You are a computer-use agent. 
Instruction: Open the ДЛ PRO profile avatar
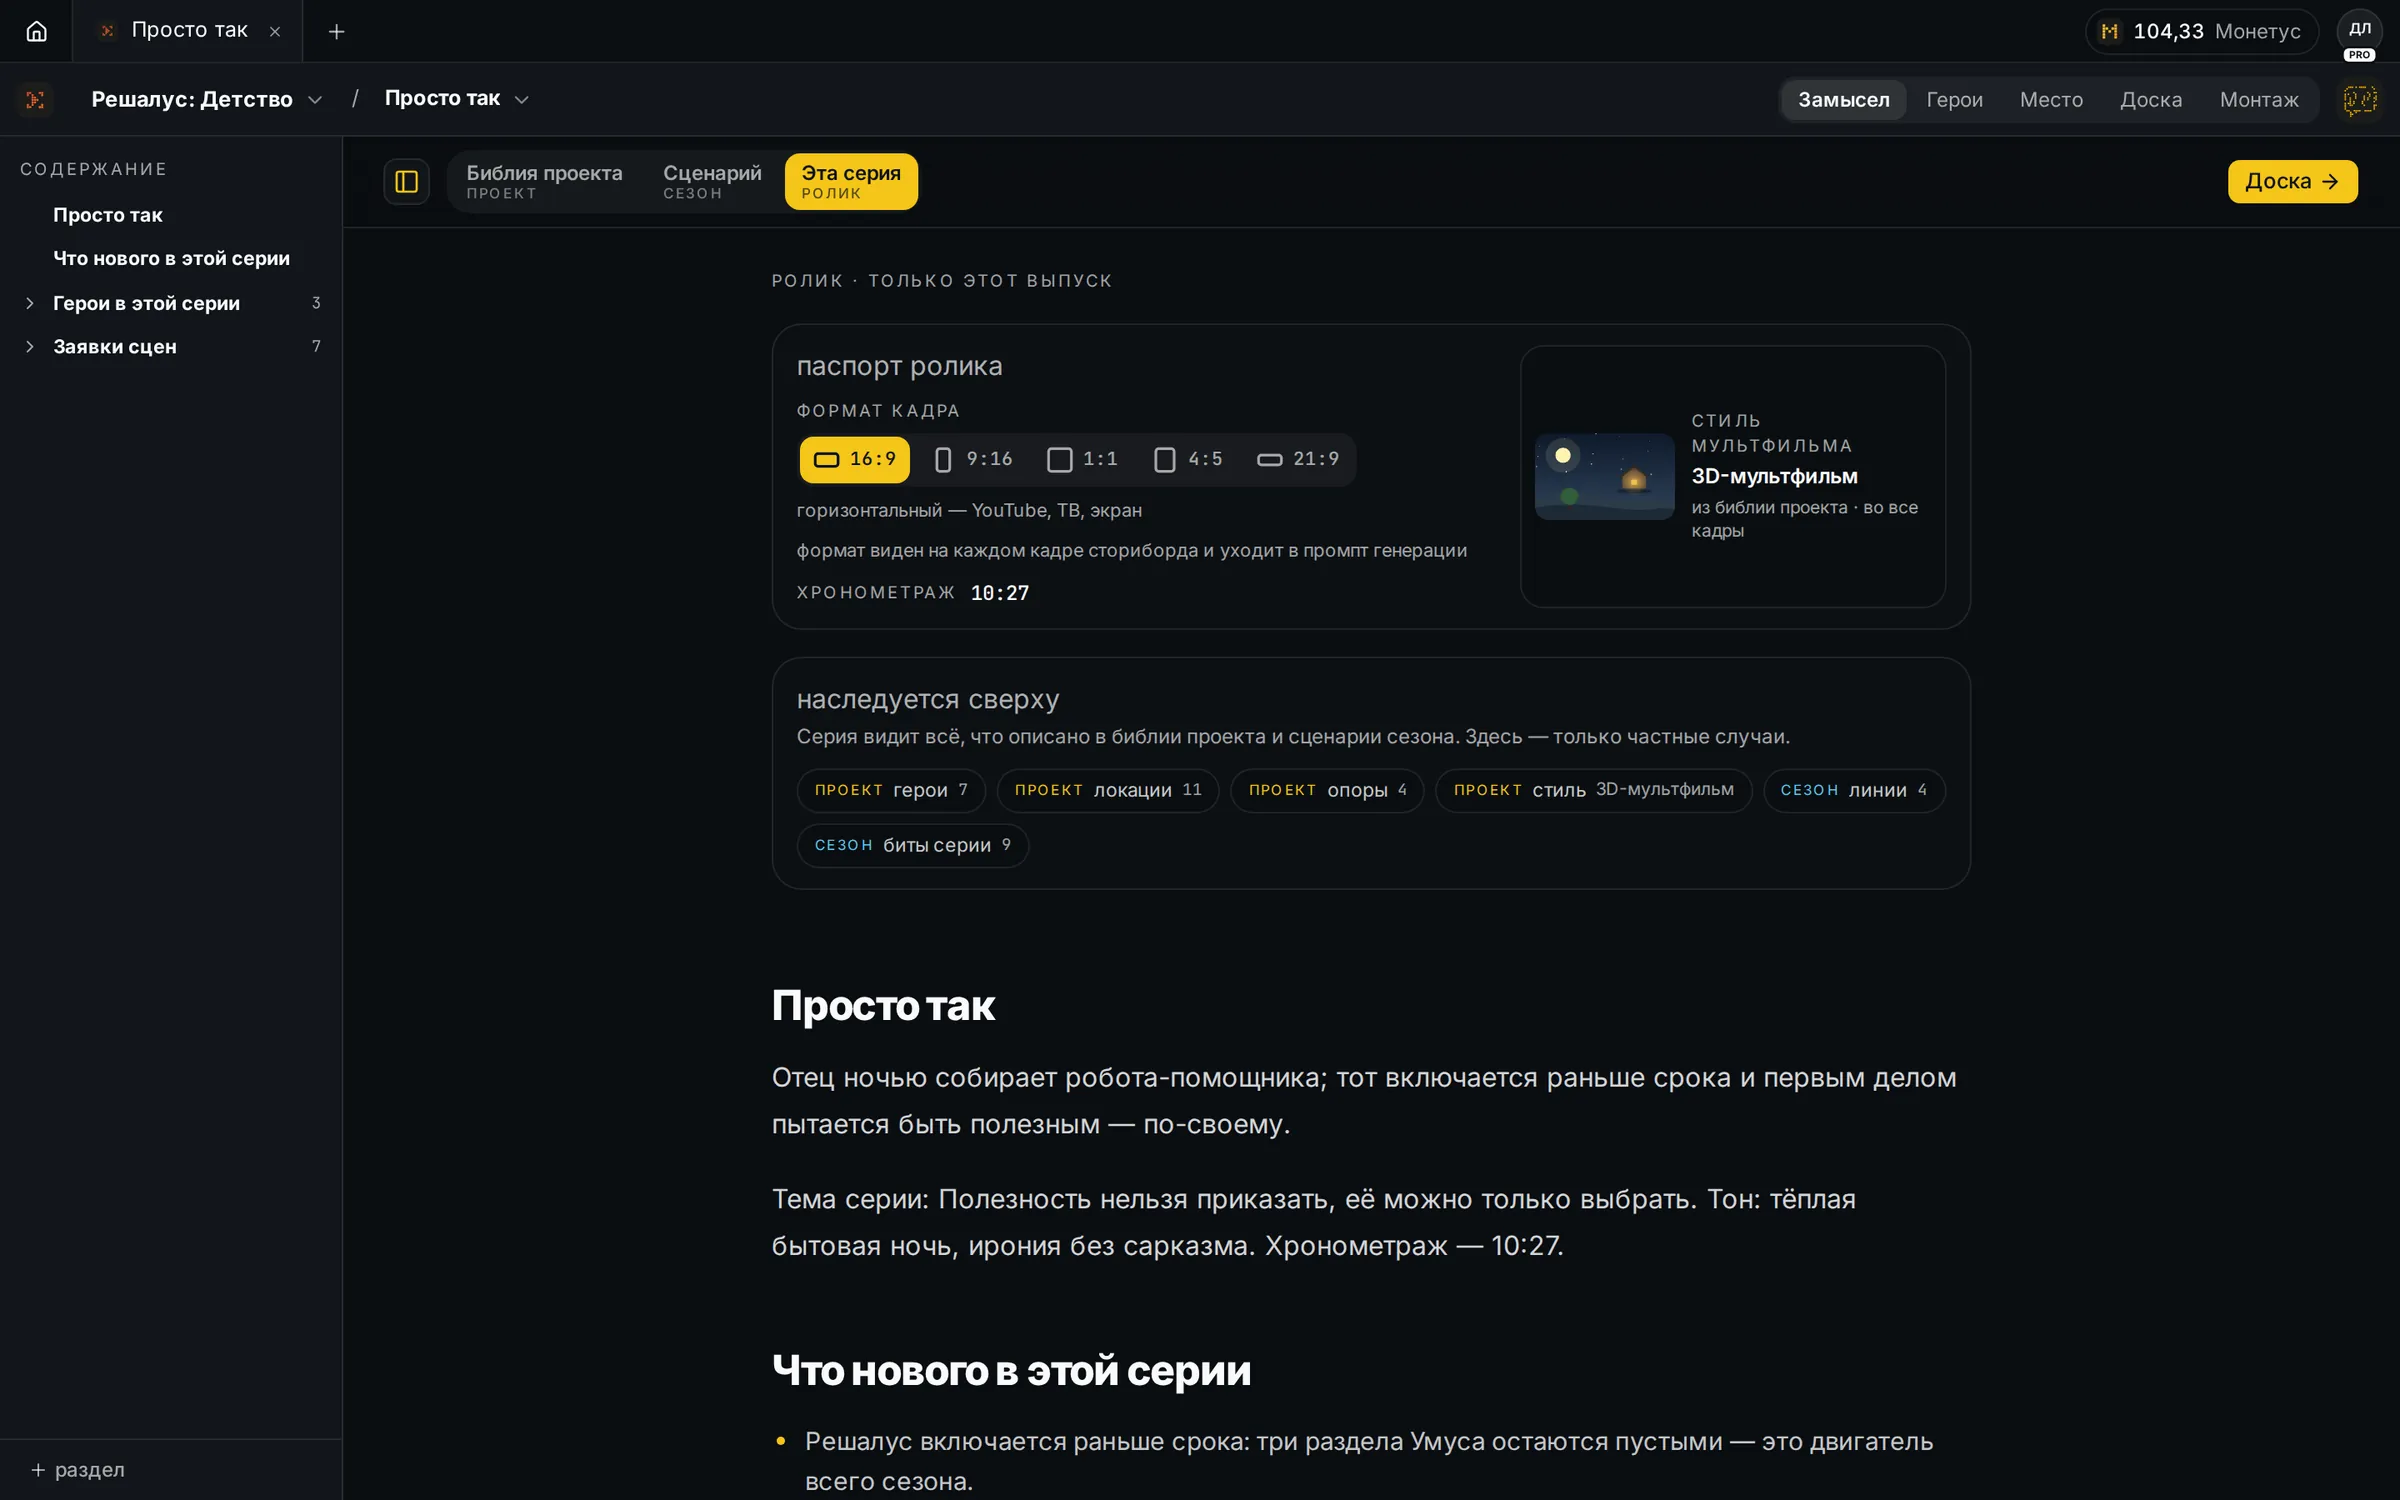(x=2360, y=34)
